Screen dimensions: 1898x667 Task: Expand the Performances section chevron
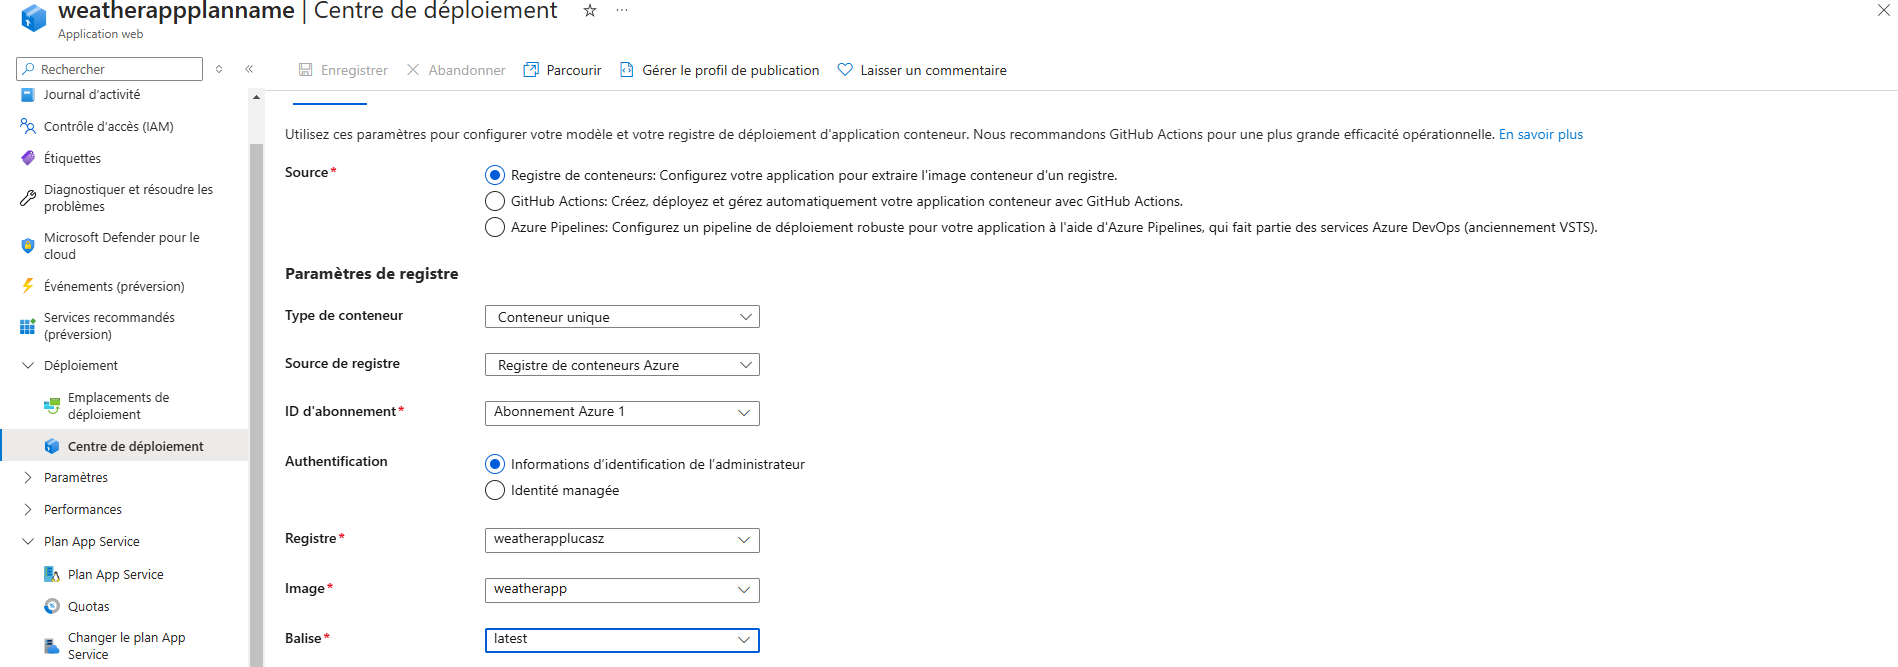[28, 509]
